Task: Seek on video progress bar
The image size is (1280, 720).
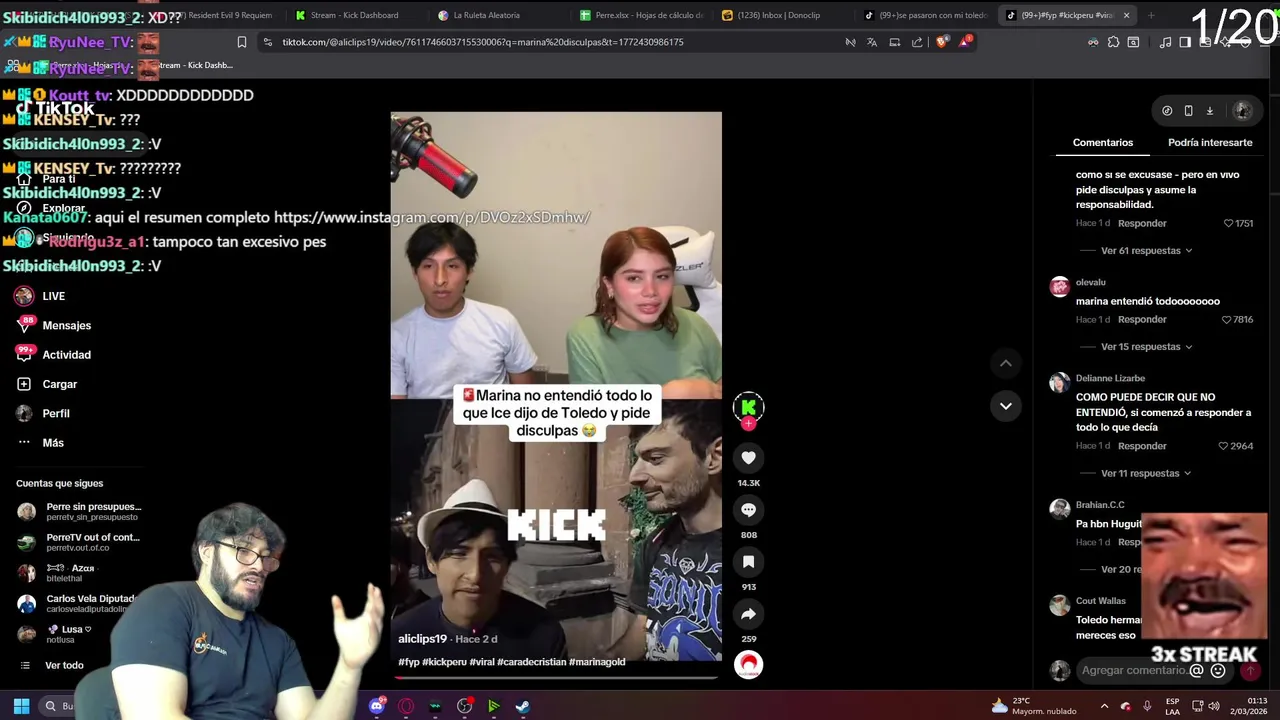Action: click(556, 678)
